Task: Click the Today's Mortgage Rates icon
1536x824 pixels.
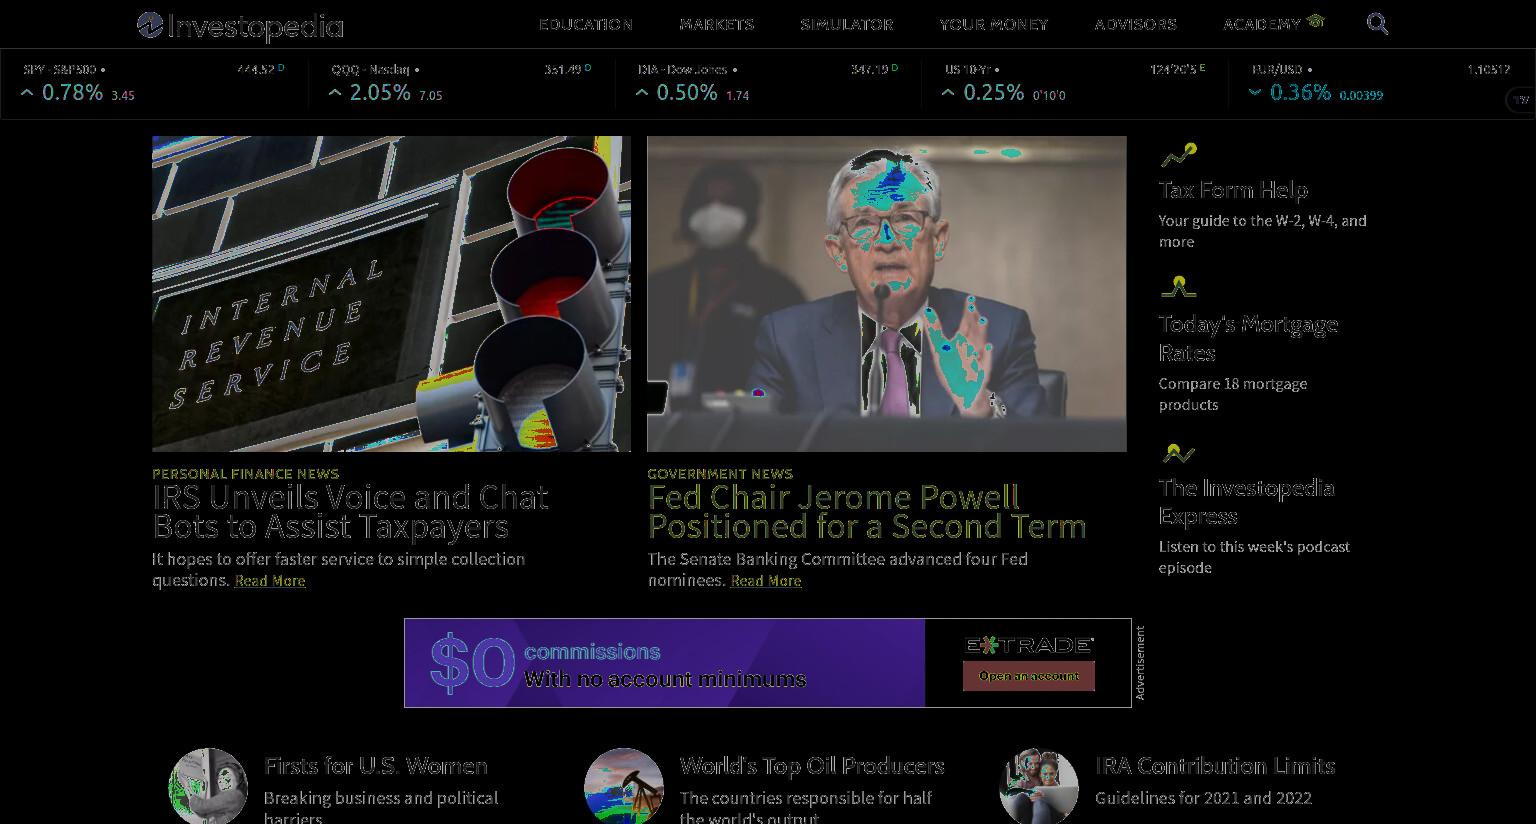Action: [x=1178, y=288]
